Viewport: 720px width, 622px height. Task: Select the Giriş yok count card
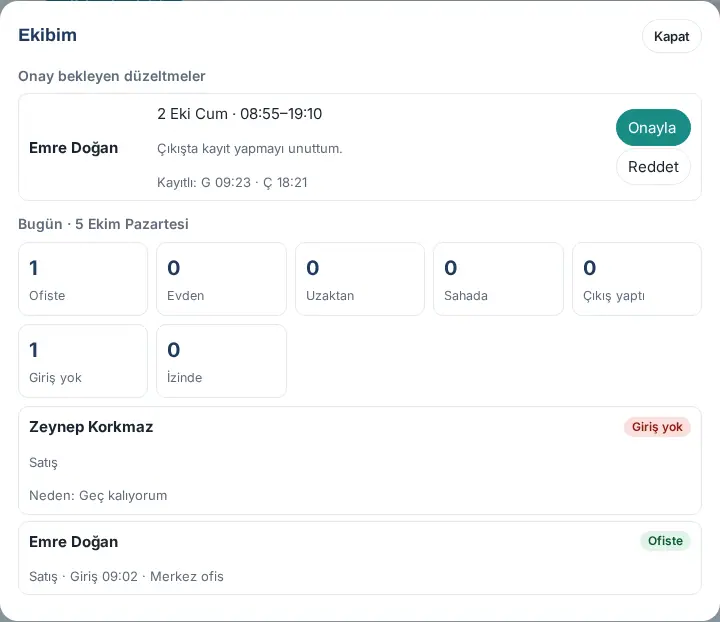pyautogui.click(x=83, y=361)
